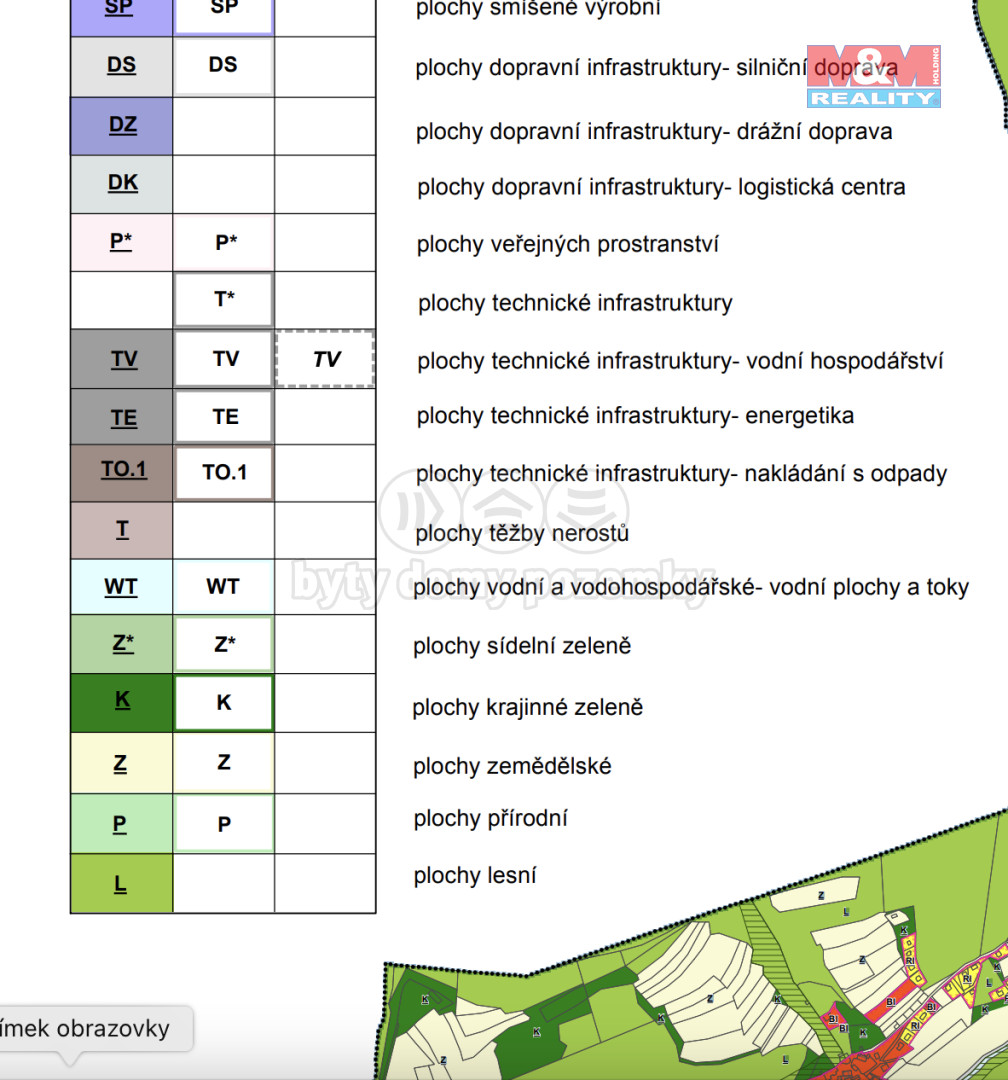Click the white TE cell in middle column
The width and height of the screenshot is (1008, 1080).
pos(224,417)
